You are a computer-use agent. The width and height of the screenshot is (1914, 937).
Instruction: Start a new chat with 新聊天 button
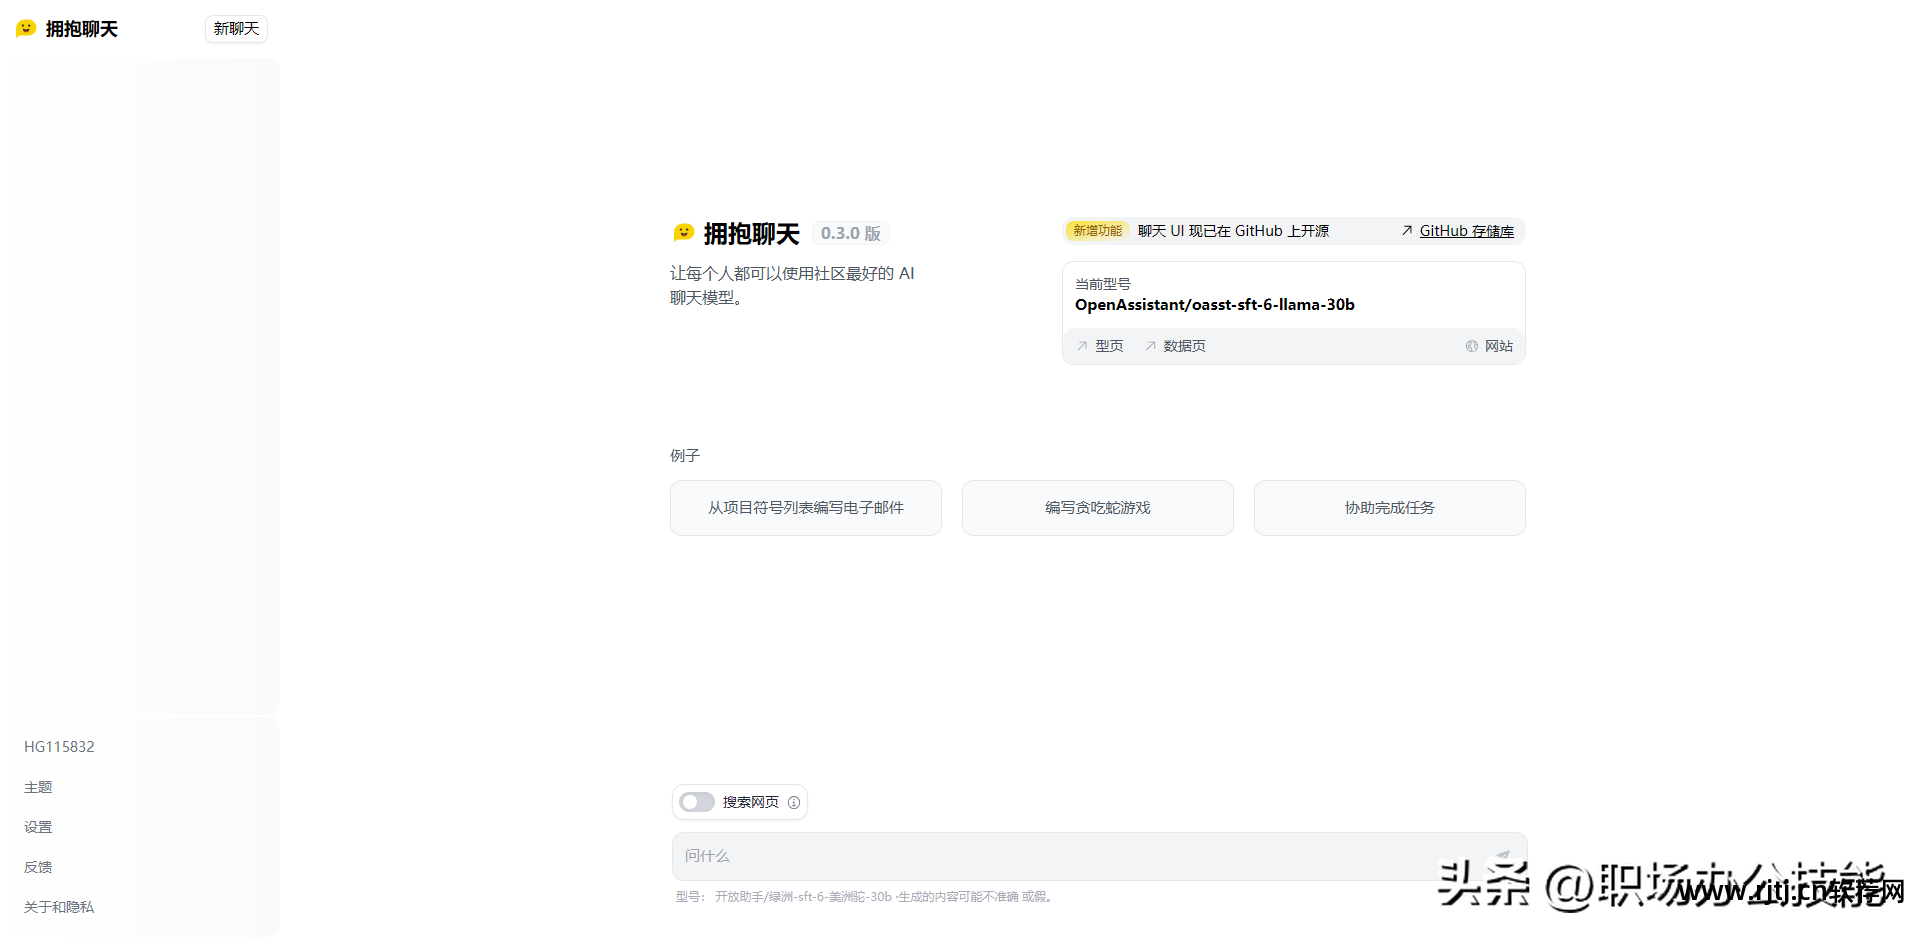236,29
